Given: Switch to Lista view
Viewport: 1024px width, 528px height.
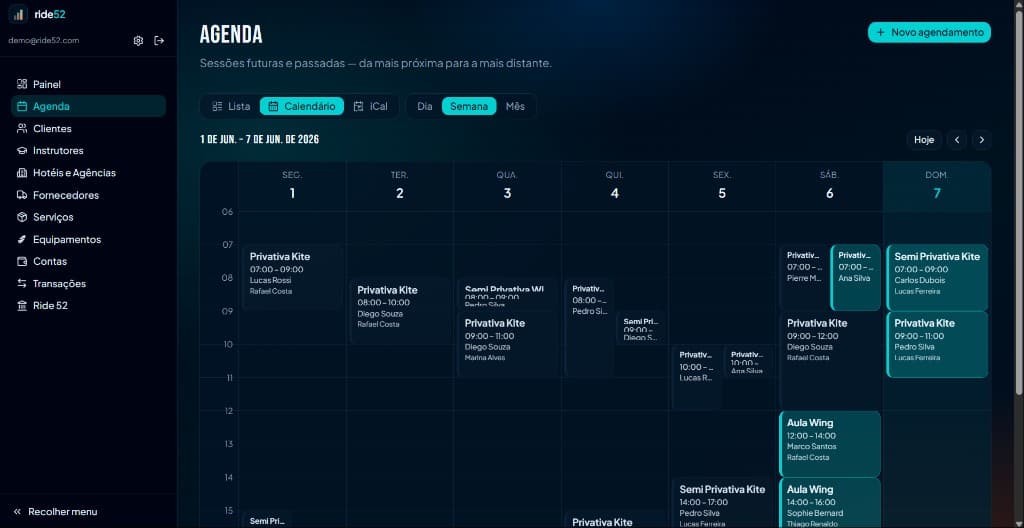Looking at the screenshot, I should (x=231, y=106).
